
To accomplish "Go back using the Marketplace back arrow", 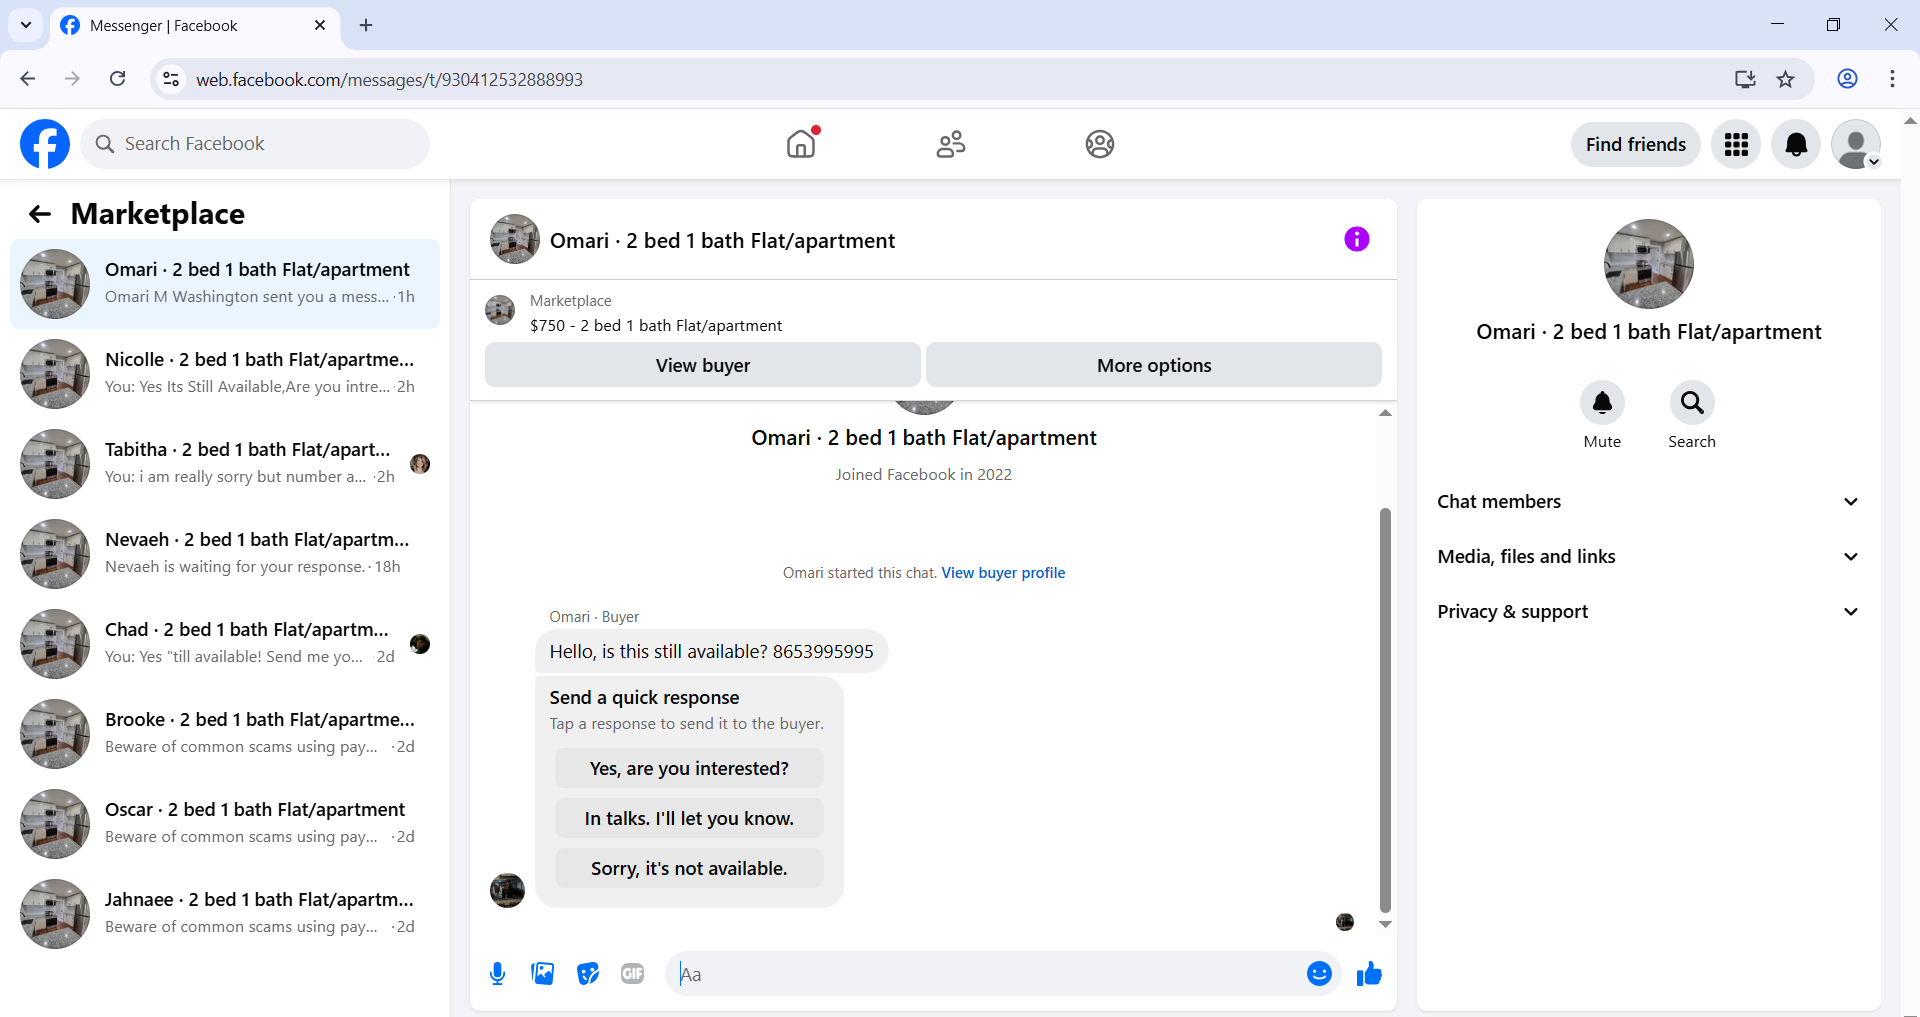I will [40, 214].
